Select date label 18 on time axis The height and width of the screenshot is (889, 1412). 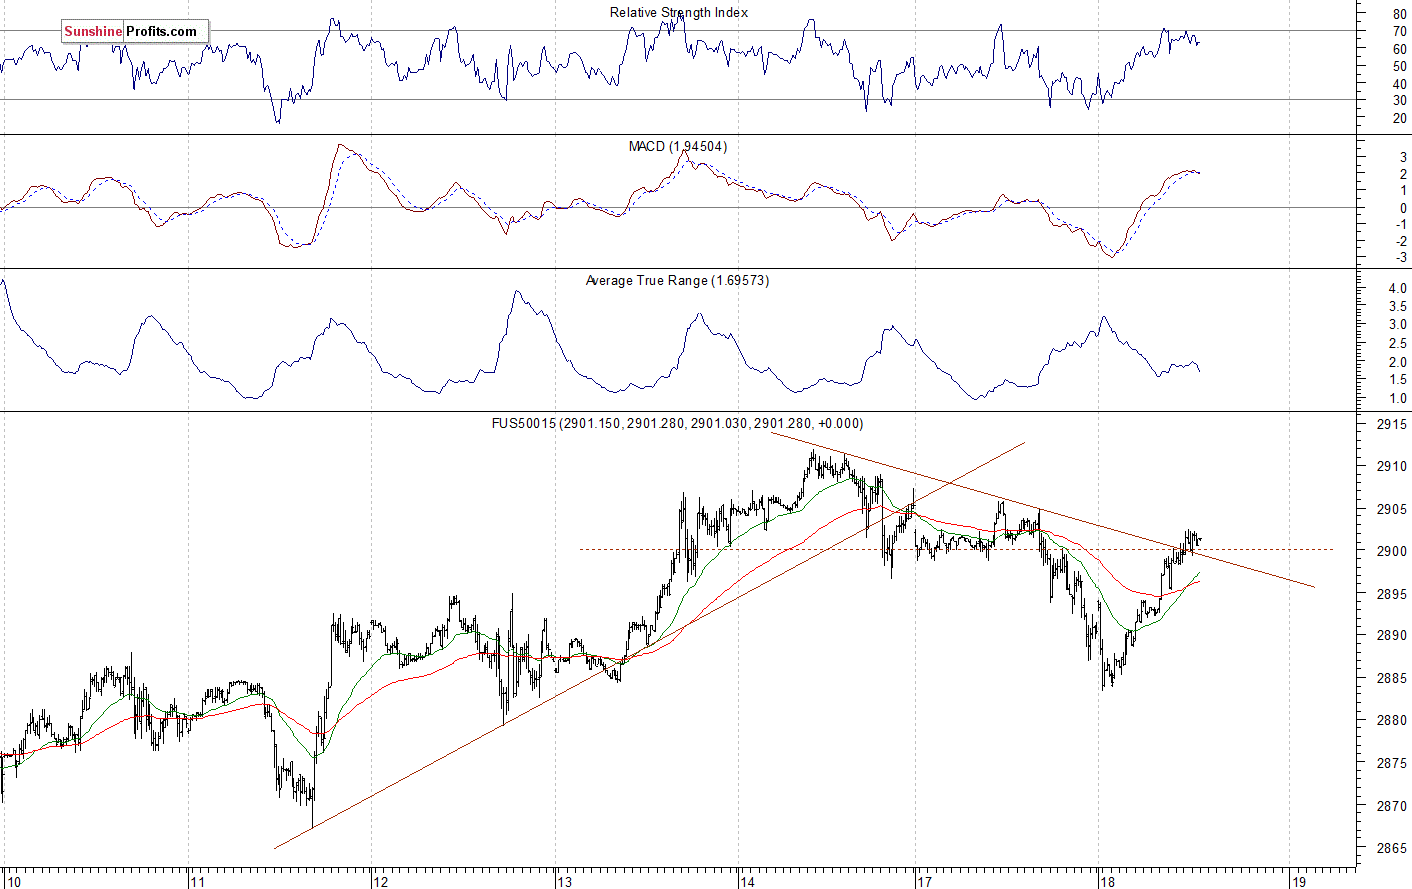click(1106, 881)
